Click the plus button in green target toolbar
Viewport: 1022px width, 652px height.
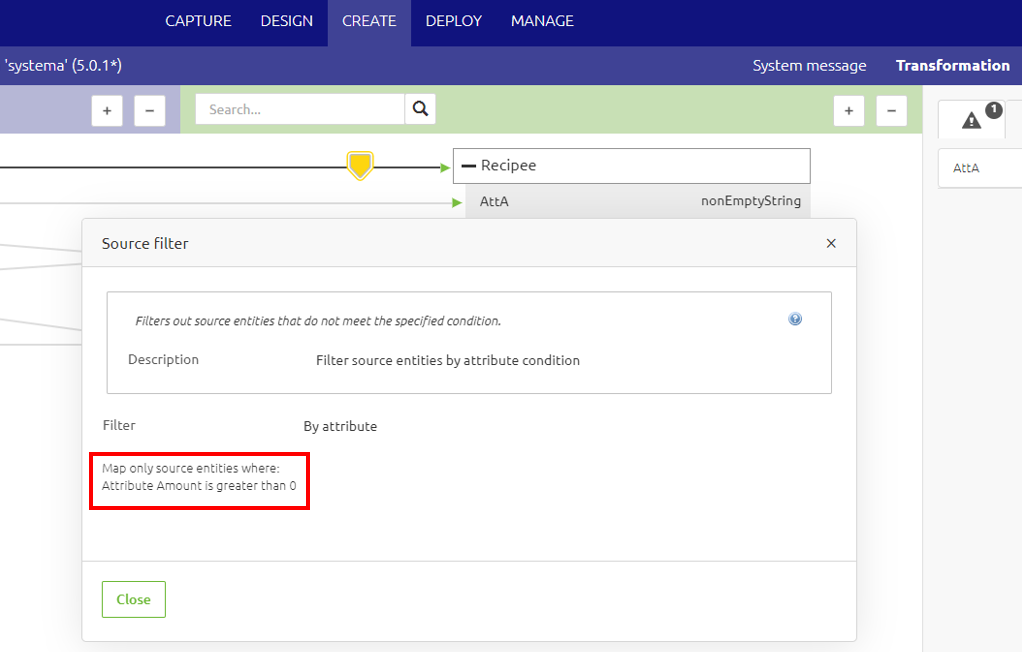849,111
